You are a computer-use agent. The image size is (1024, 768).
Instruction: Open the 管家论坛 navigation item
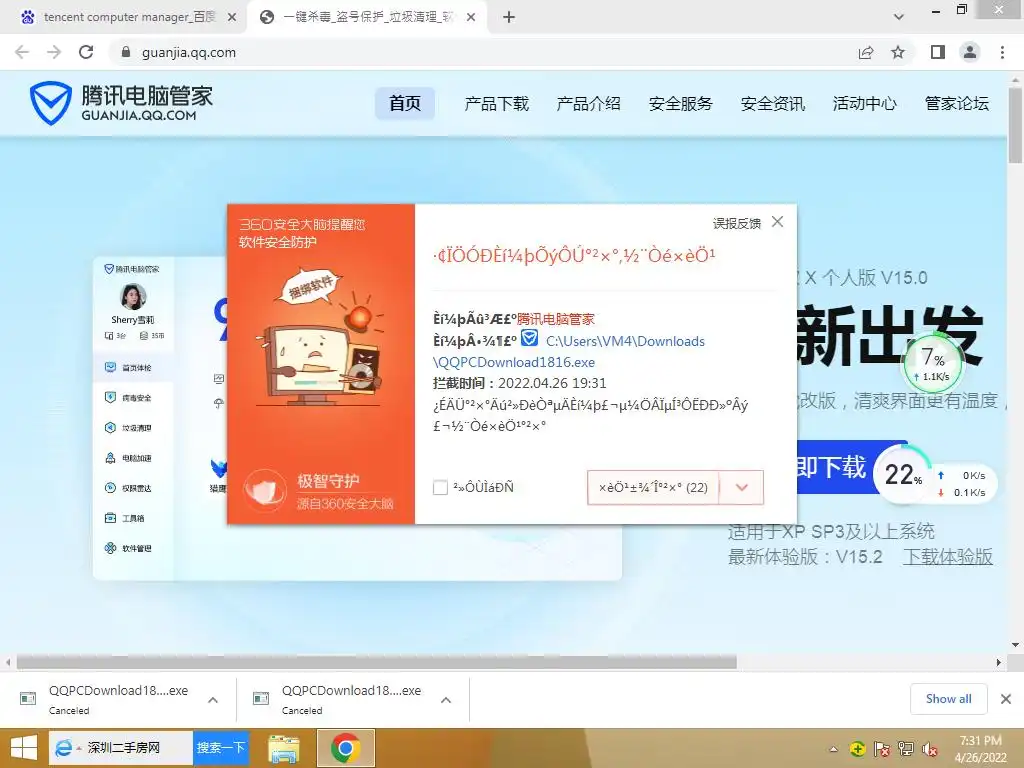click(957, 103)
